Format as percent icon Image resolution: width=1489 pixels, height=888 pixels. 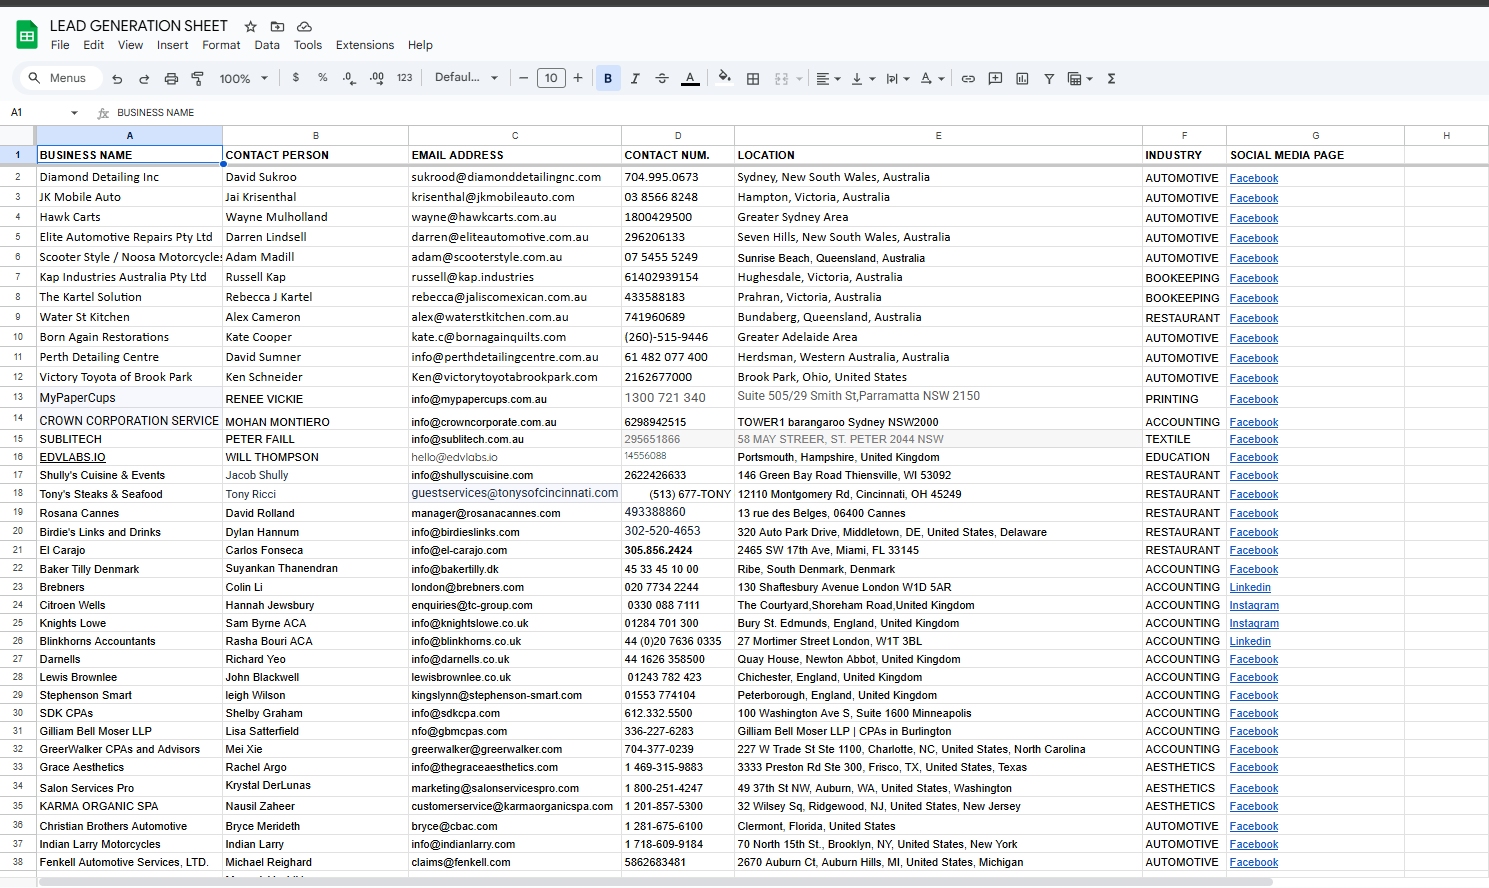coord(323,77)
